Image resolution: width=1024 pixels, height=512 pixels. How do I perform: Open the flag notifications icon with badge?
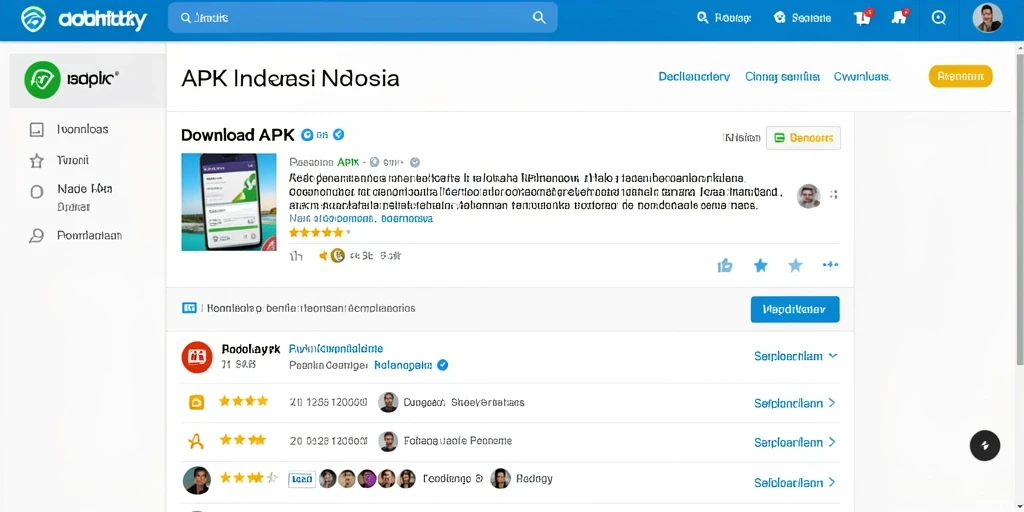(x=863, y=18)
